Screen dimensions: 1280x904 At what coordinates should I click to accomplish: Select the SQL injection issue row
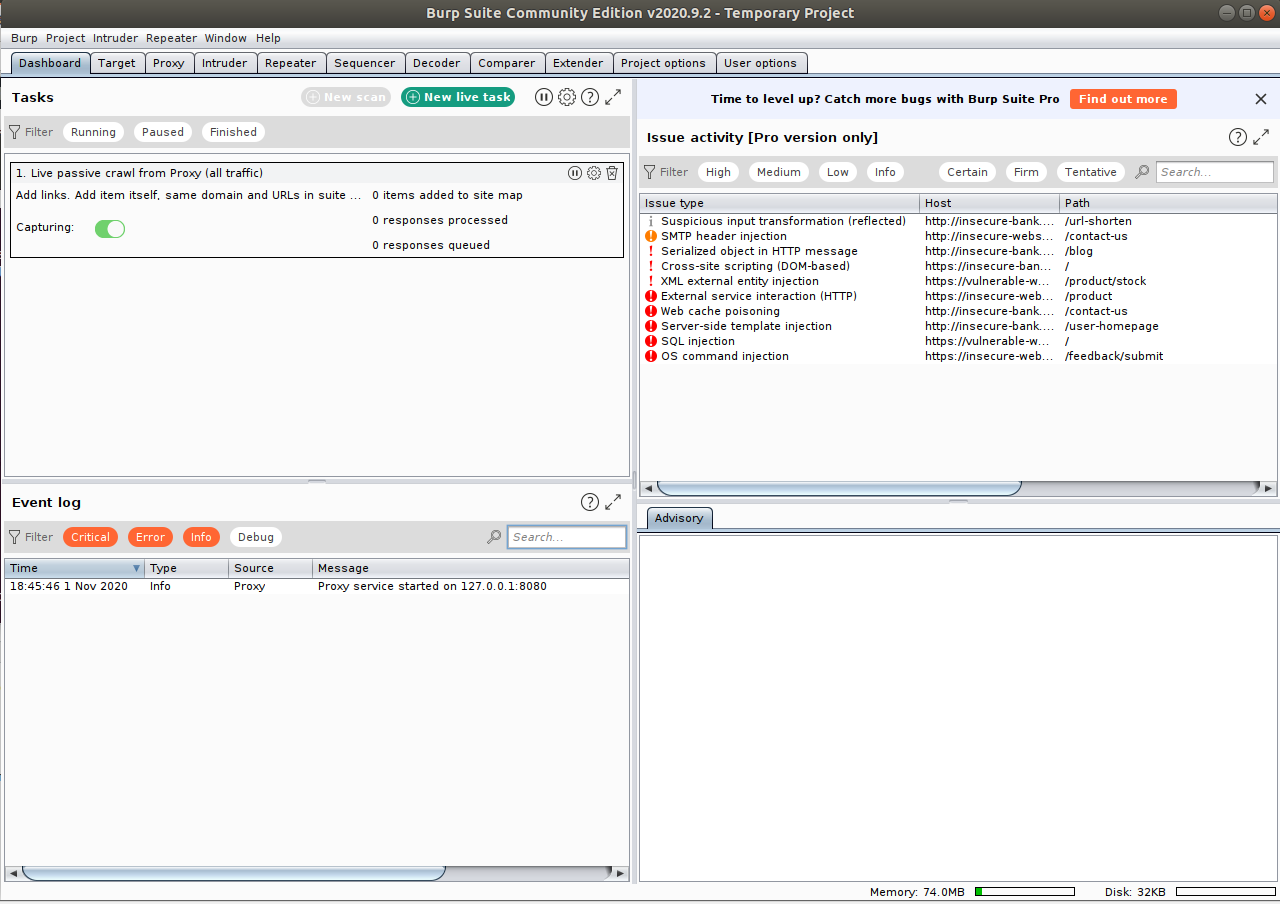tap(697, 341)
